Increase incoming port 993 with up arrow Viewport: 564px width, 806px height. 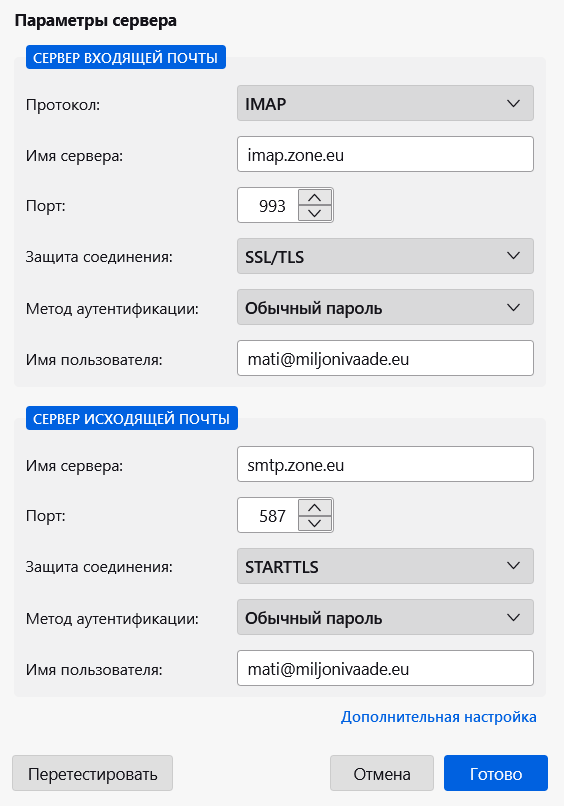315,197
